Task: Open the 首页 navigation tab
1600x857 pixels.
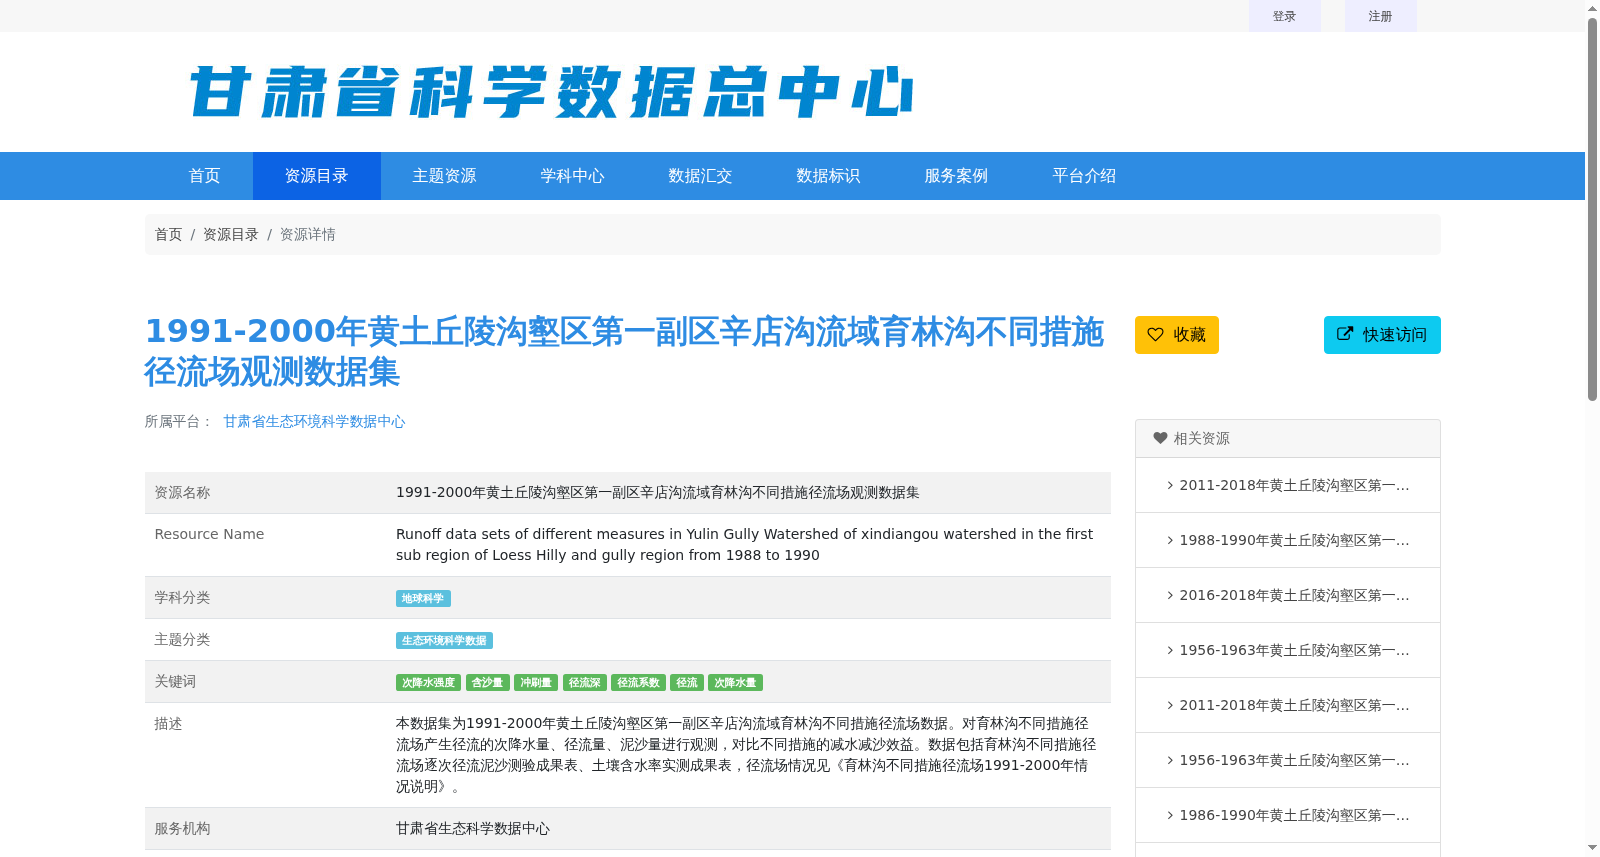Action: pos(205,176)
